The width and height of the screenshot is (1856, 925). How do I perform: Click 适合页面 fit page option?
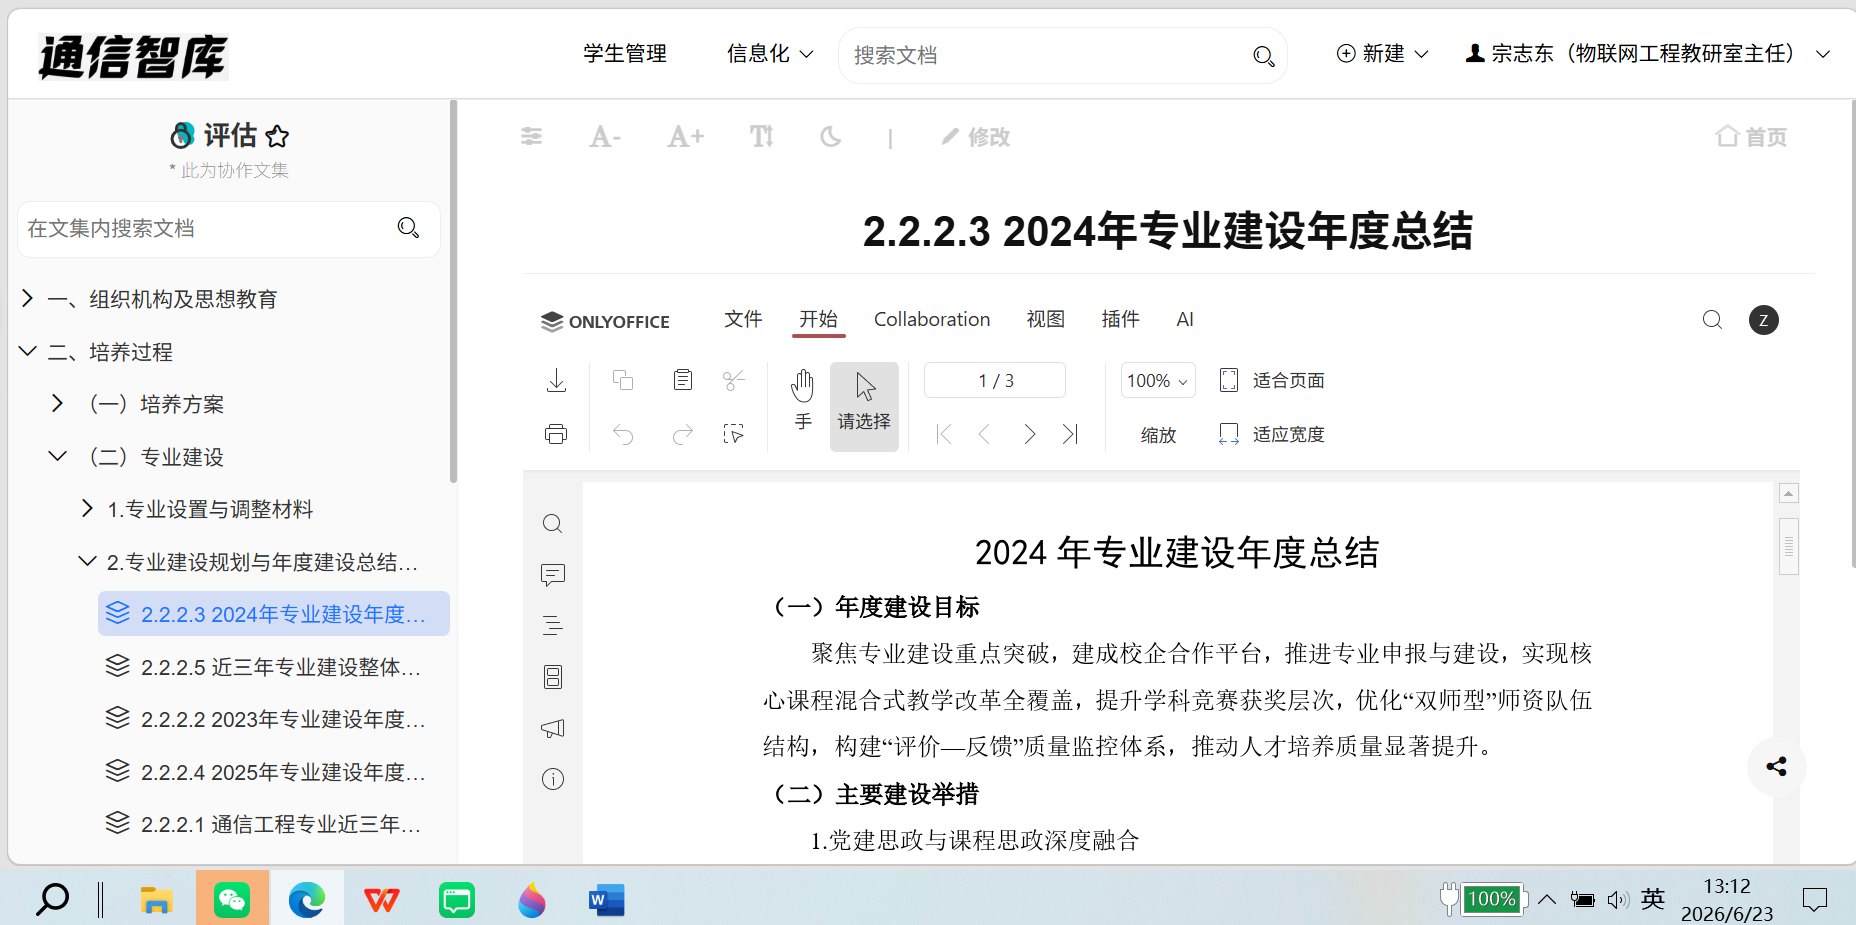pyautogui.click(x=1273, y=381)
